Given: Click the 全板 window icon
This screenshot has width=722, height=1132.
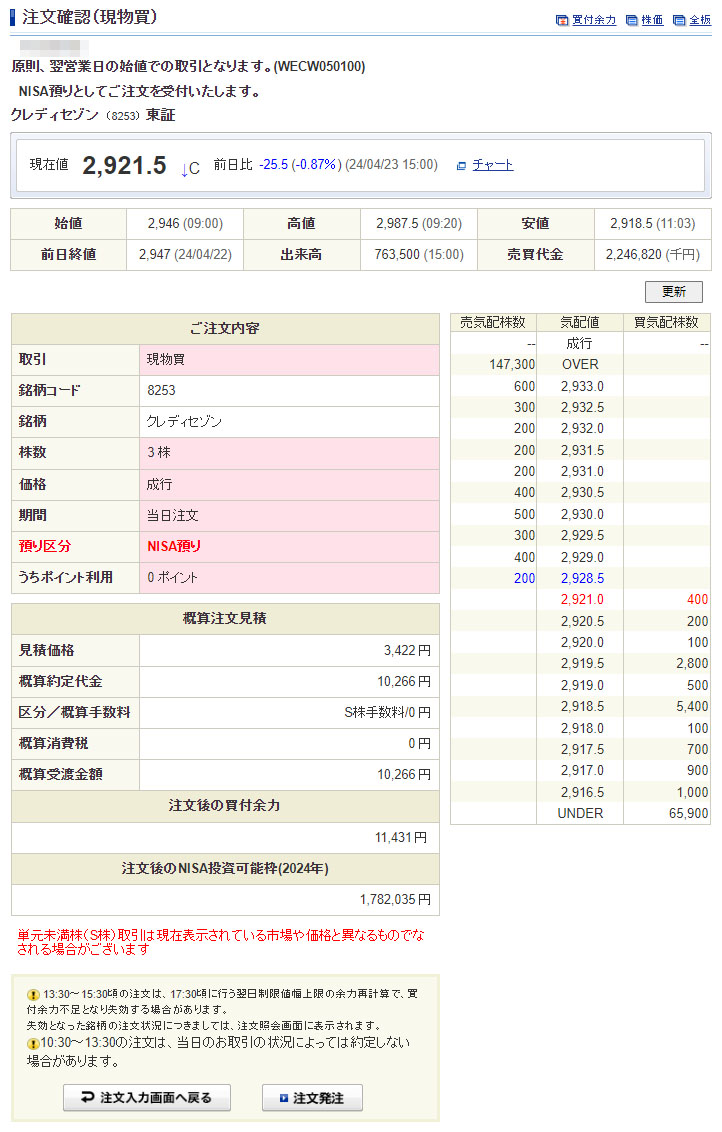Looking at the screenshot, I should click(679, 20).
